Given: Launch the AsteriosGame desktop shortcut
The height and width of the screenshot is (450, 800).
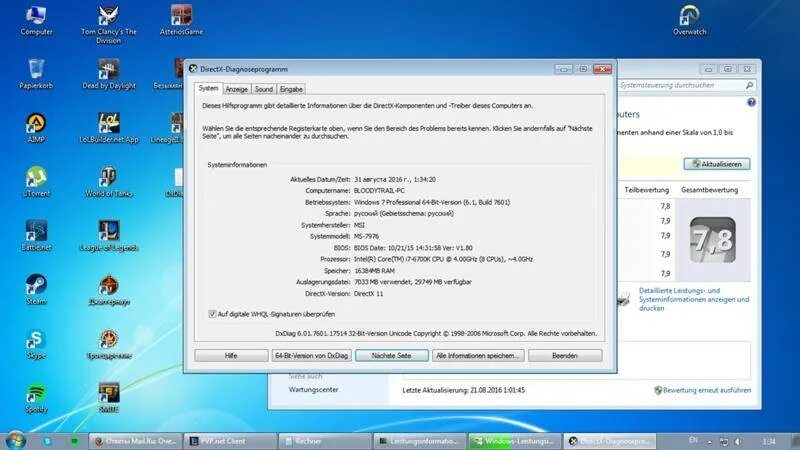Looking at the screenshot, I should click(x=181, y=20).
